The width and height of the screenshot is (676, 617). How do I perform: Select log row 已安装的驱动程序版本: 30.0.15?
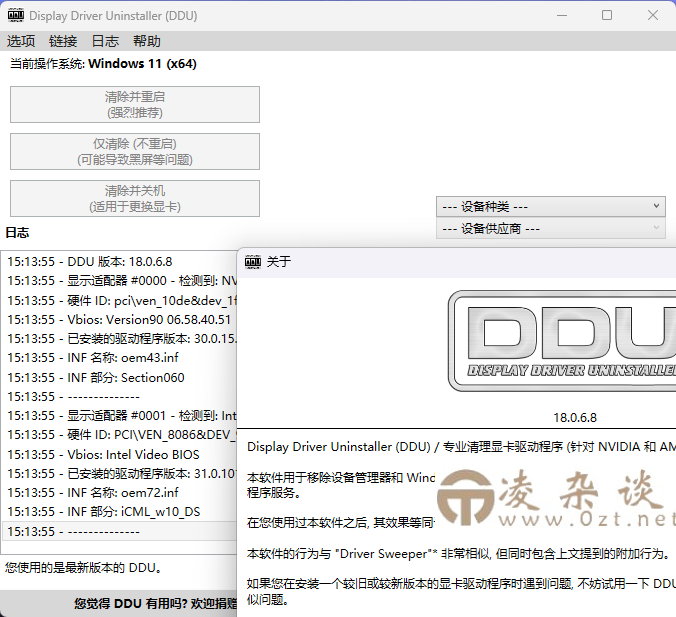tap(119, 338)
